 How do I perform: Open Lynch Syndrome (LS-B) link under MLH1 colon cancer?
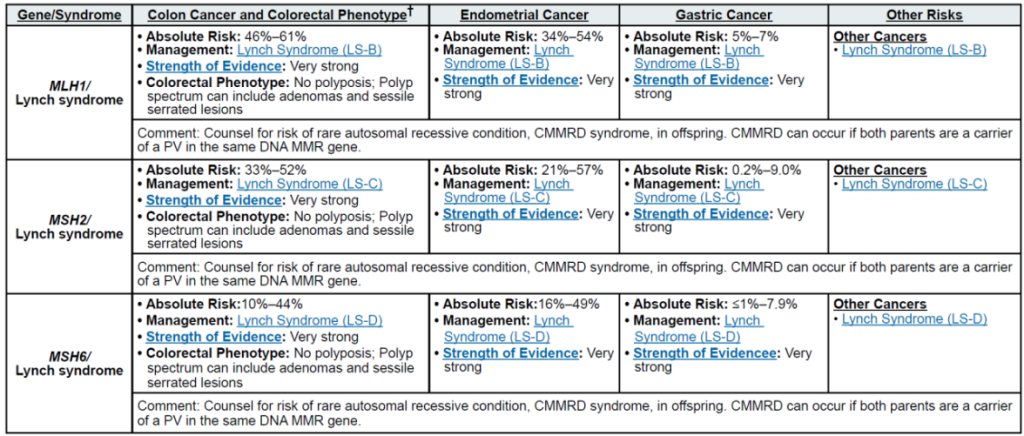tap(286, 49)
